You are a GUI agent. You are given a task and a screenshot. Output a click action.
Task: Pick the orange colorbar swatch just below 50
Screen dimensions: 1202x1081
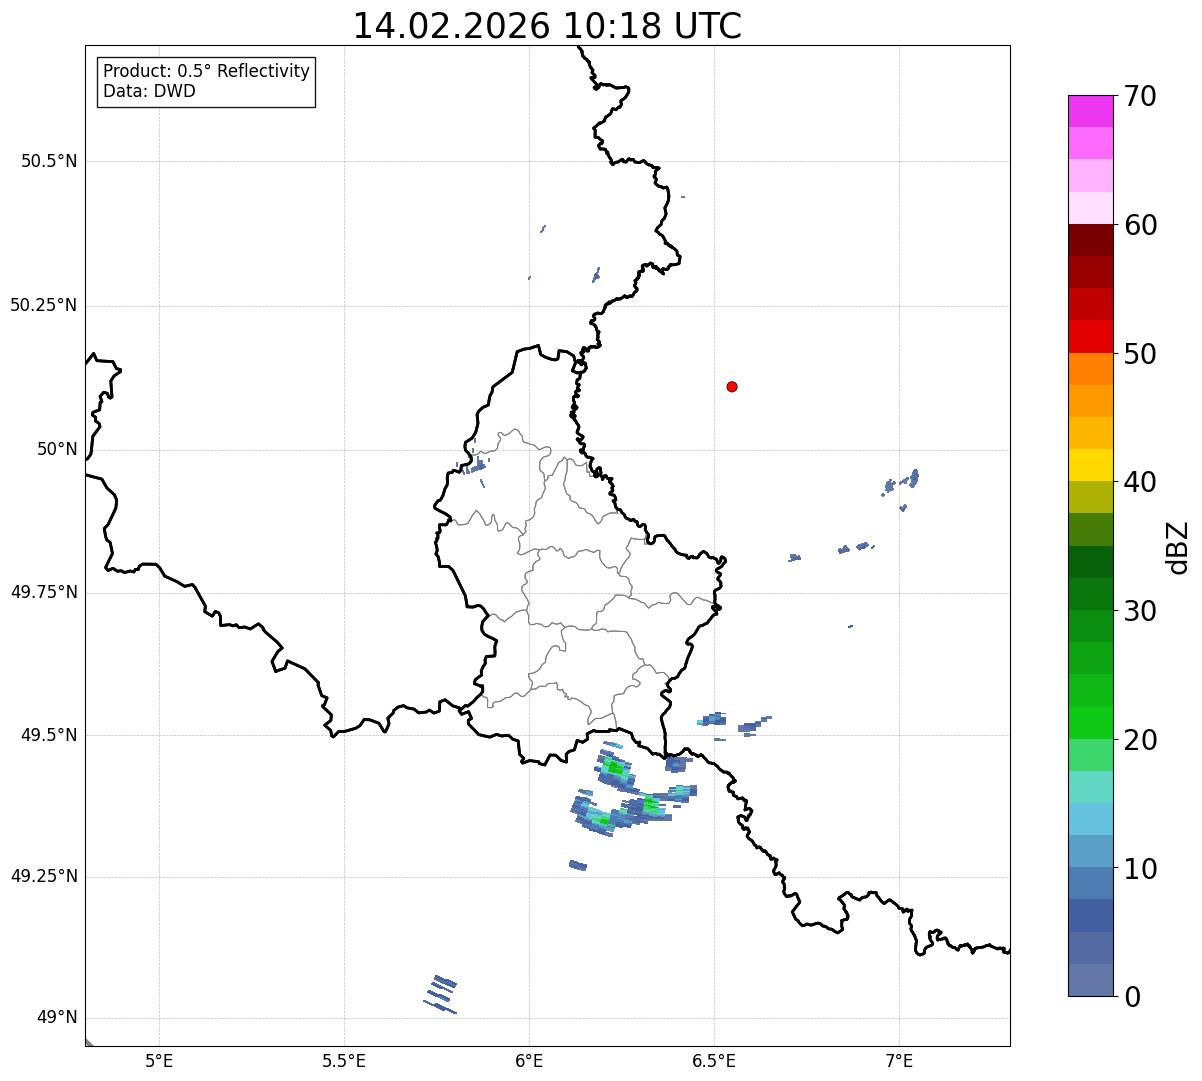click(1090, 369)
